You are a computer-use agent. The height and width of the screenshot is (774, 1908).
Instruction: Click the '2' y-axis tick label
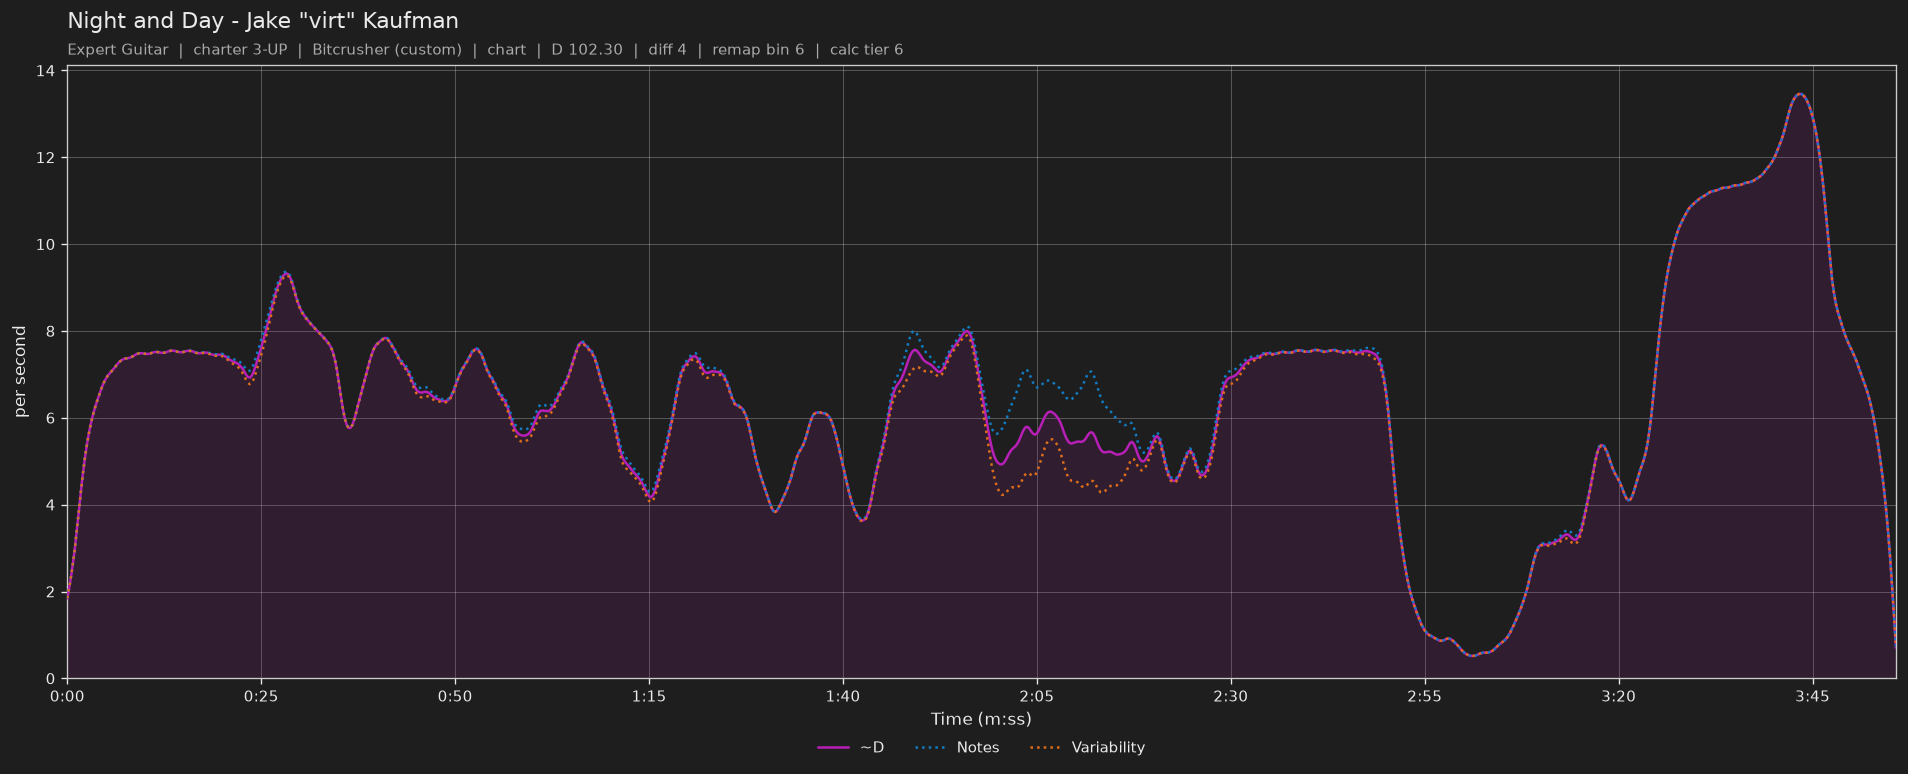[x=50, y=593]
